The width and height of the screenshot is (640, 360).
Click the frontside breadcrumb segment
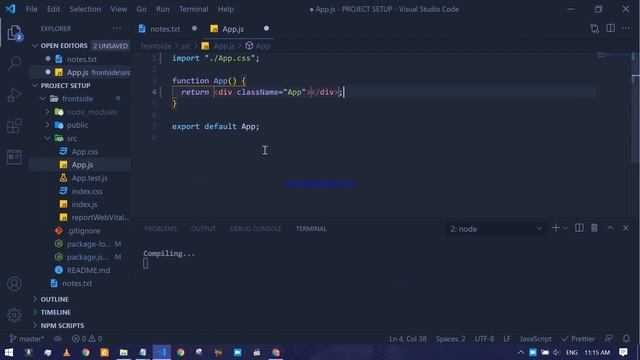point(156,46)
